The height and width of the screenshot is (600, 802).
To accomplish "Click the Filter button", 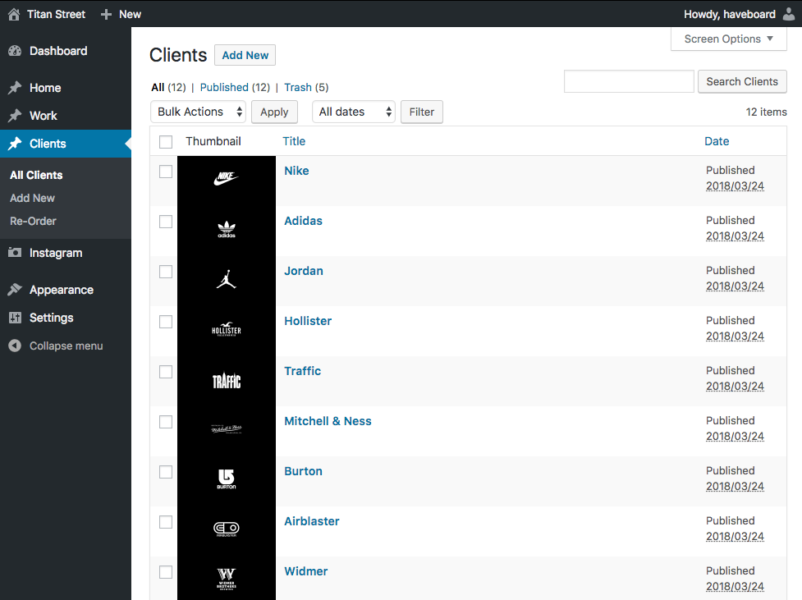I will 421,112.
